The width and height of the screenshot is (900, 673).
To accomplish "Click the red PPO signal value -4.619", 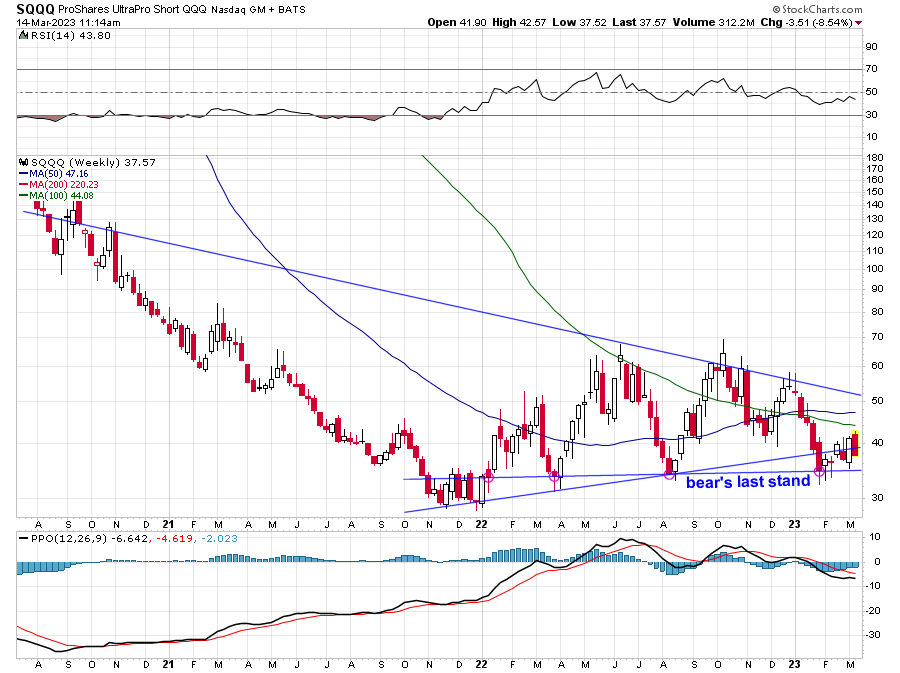I will (174, 539).
